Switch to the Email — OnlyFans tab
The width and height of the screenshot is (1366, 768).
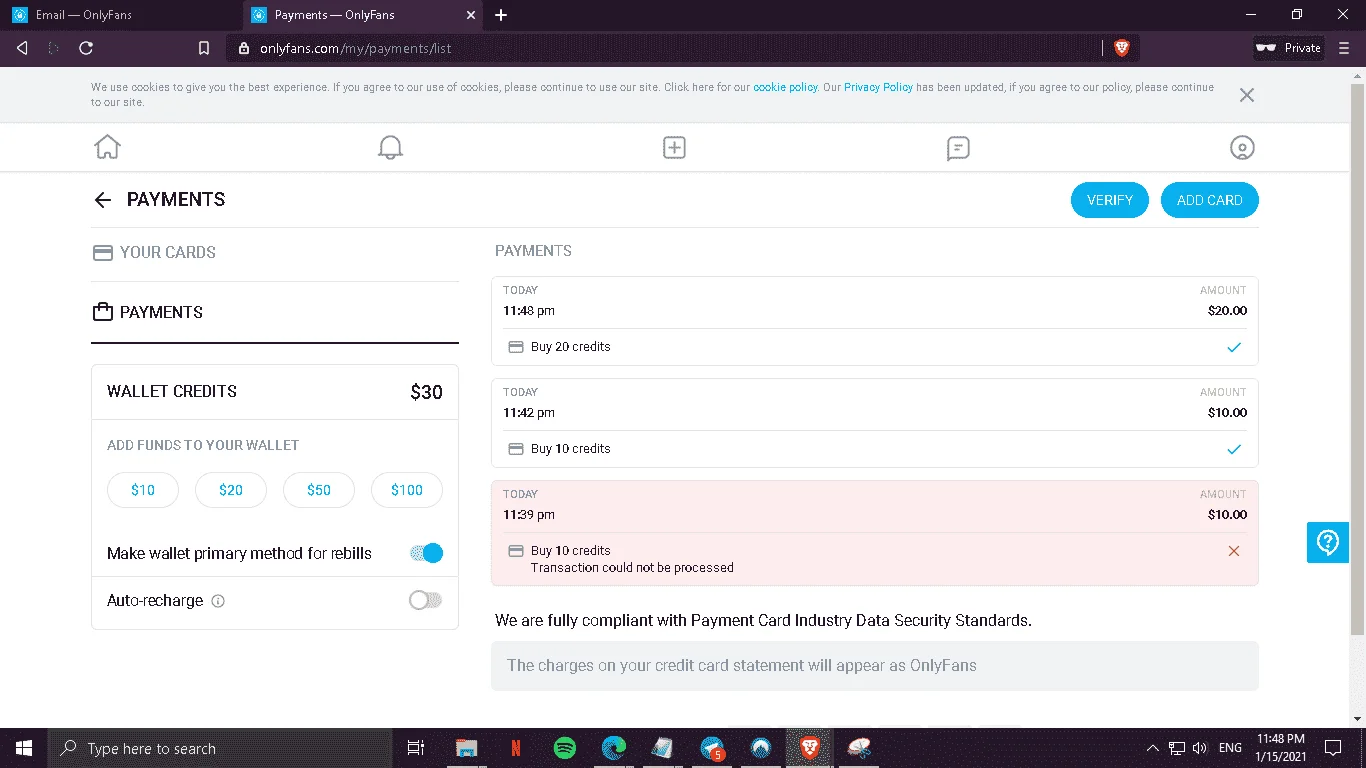pos(121,15)
